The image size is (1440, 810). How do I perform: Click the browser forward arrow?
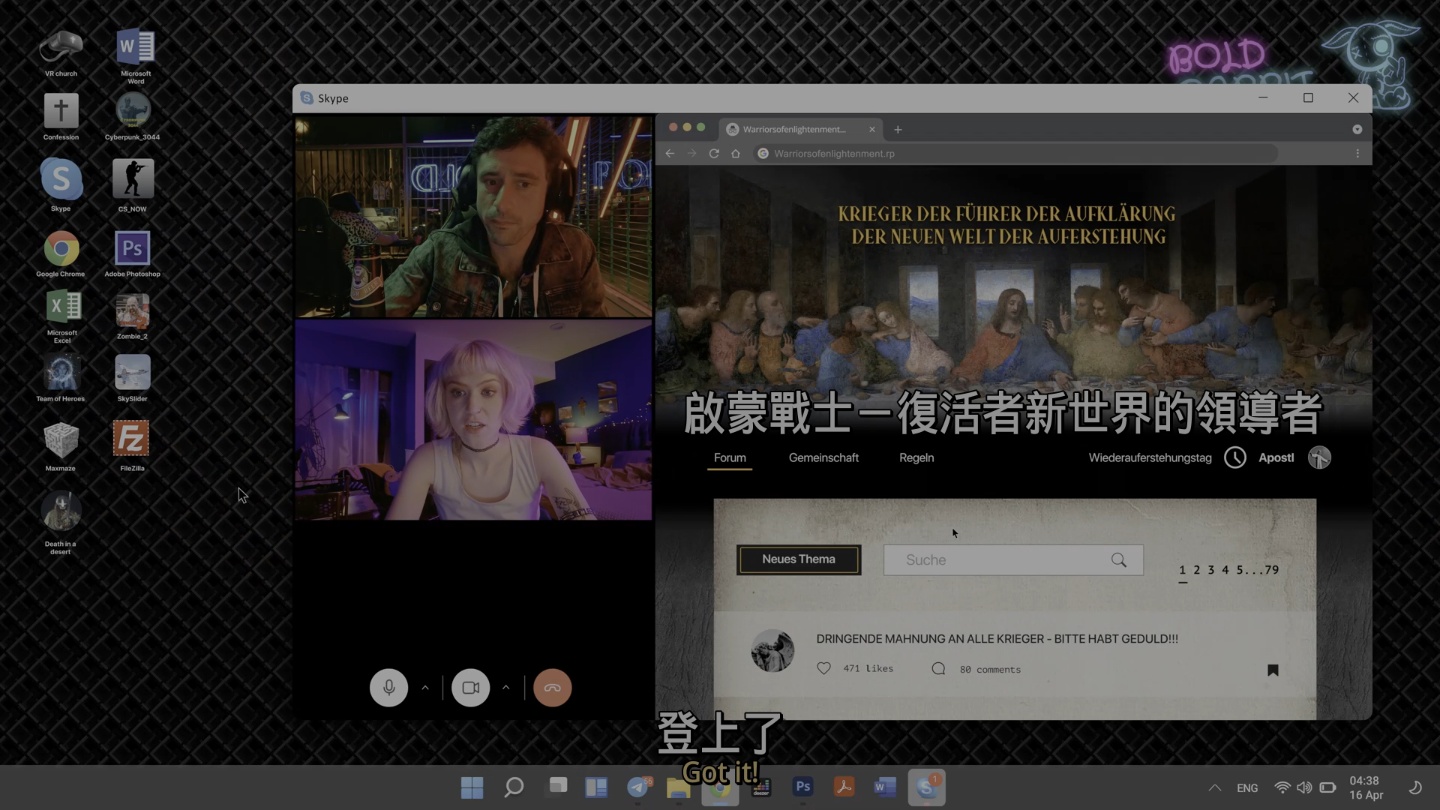pyautogui.click(x=692, y=154)
